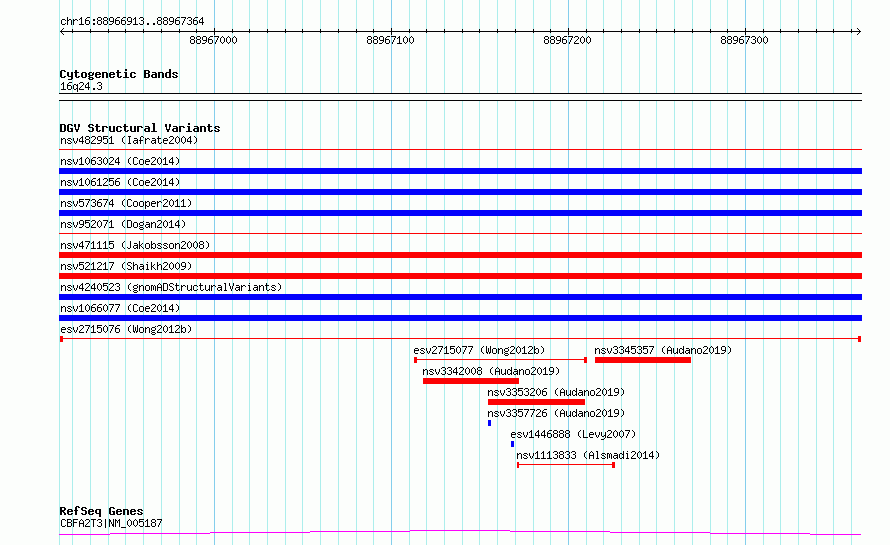
Task: Click the Cytogenetic Bands track title
Action: pyautogui.click(x=119, y=74)
